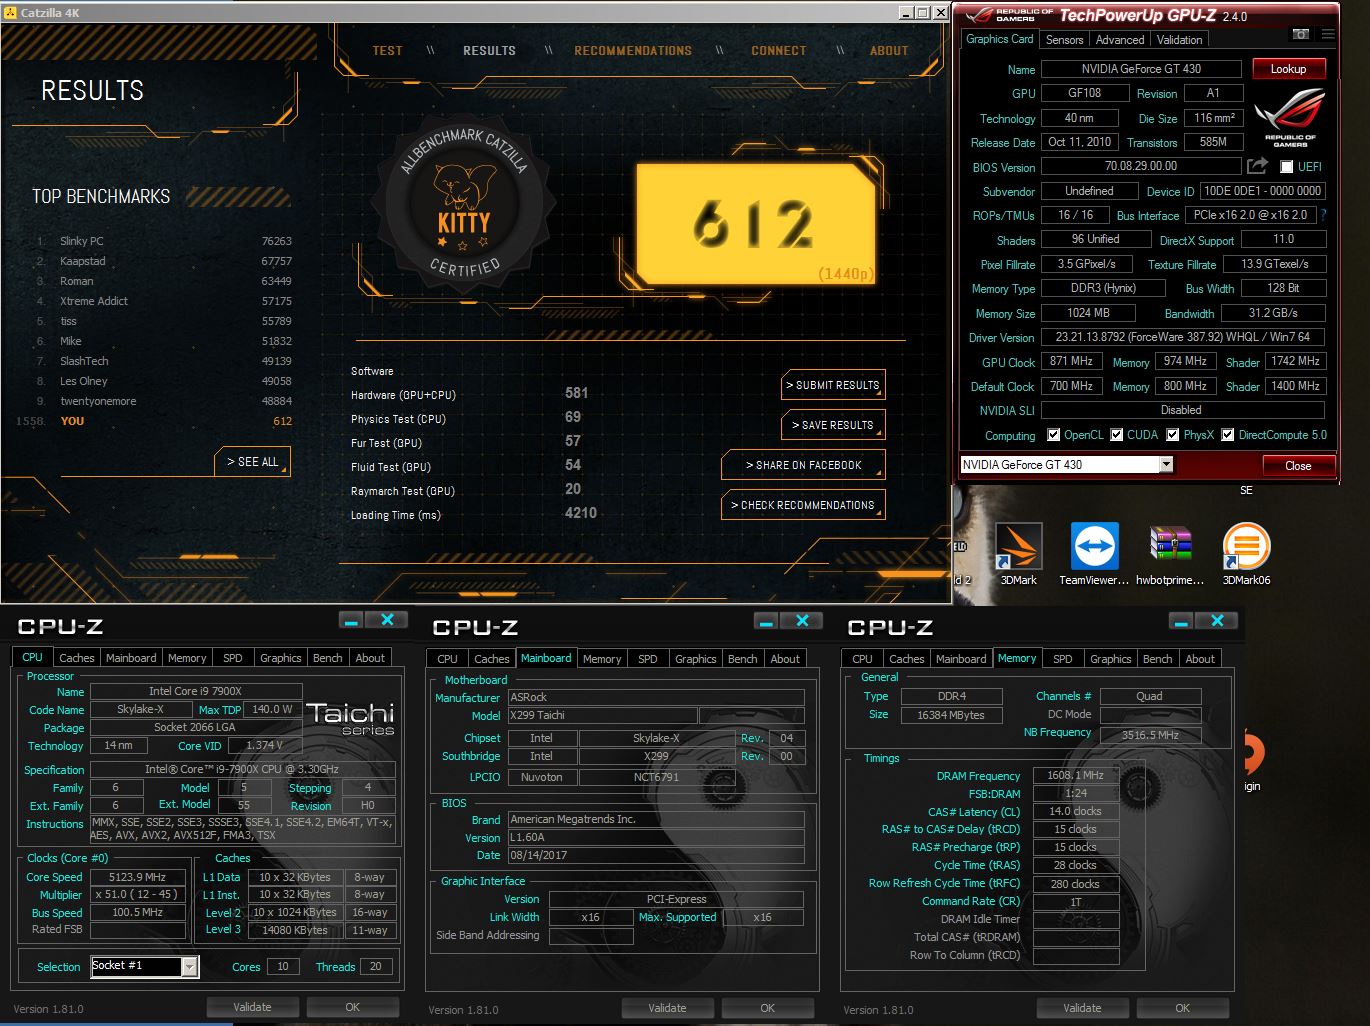This screenshot has width=1370, height=1026.
Task: Minimize the CPU-Z CPU window
Action: pyautogui.click(x=351, y=620)
